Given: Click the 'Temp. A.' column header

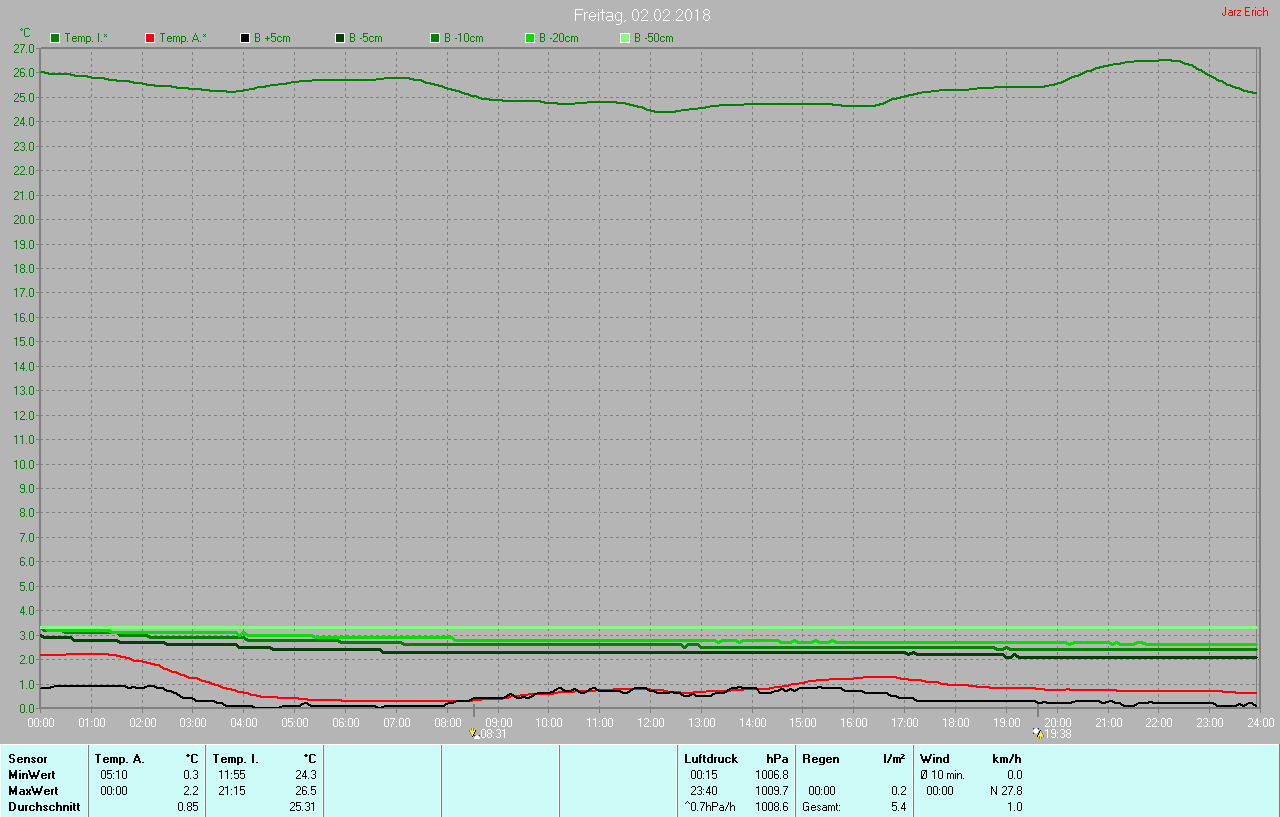Looking at the screenshot, I should pyautogui.click(x=120, y=759).
